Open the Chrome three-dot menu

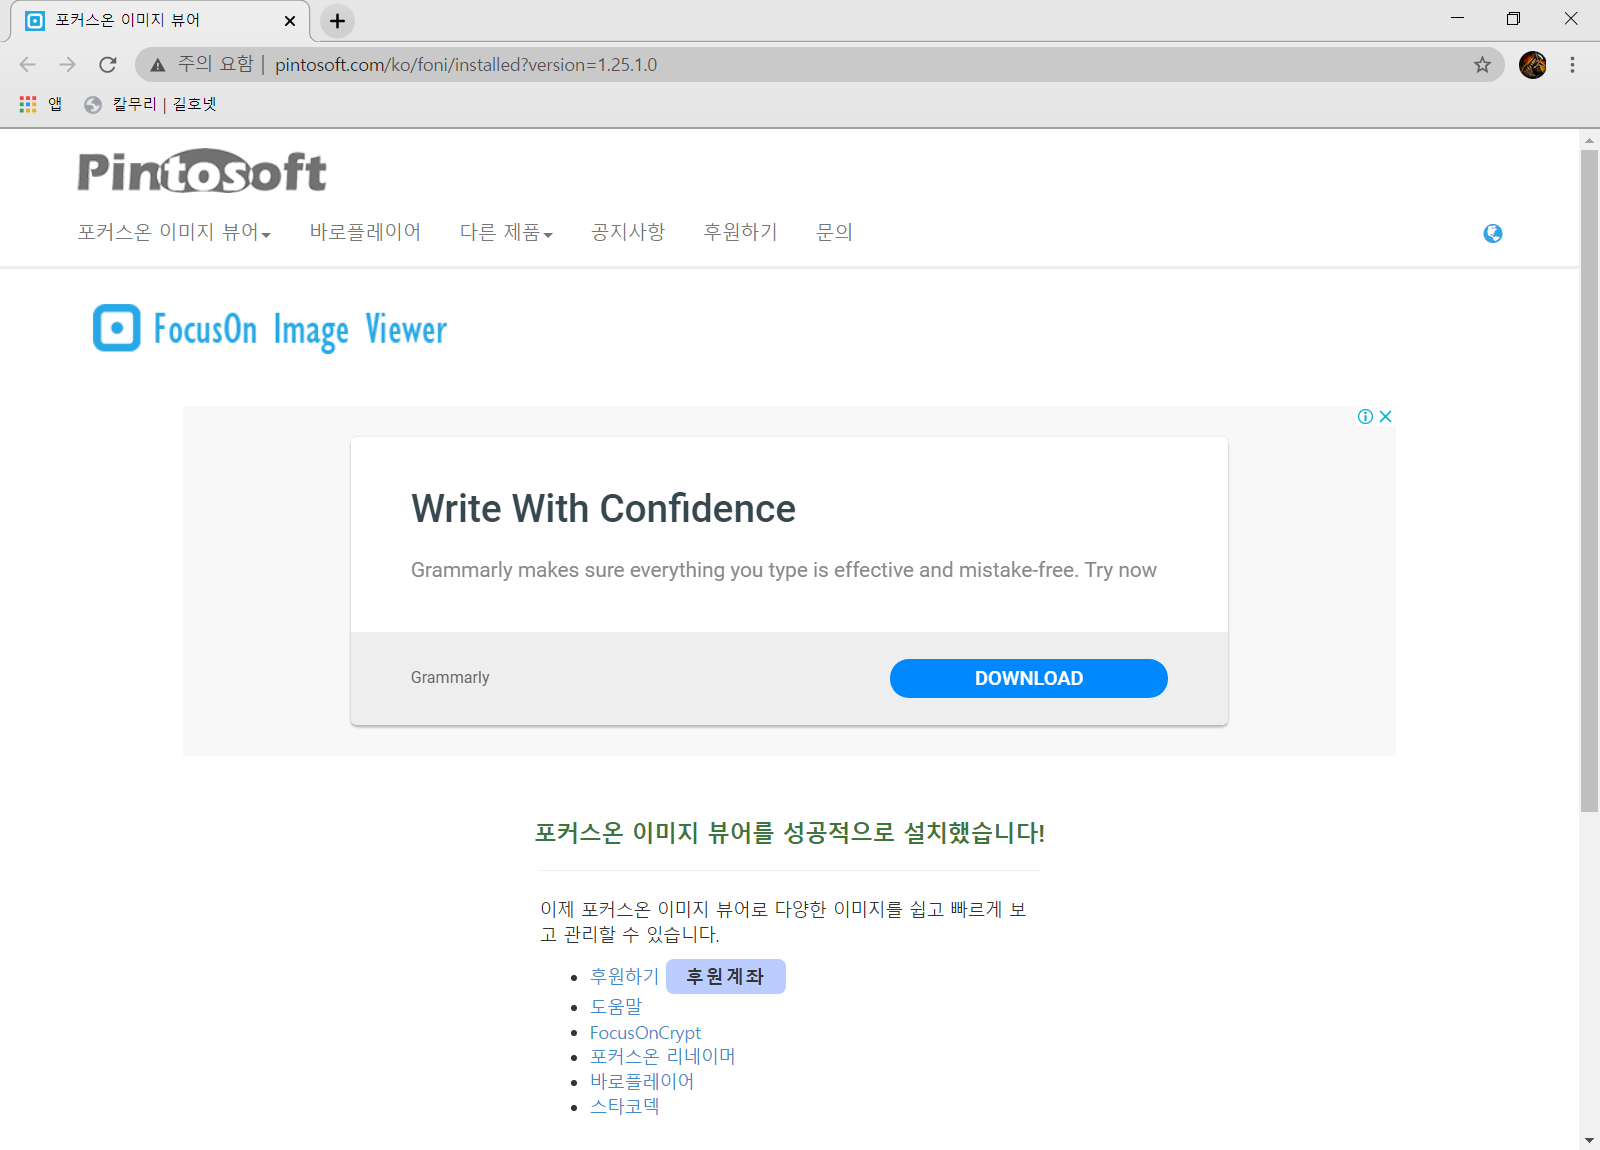[x=1572, y=65]
